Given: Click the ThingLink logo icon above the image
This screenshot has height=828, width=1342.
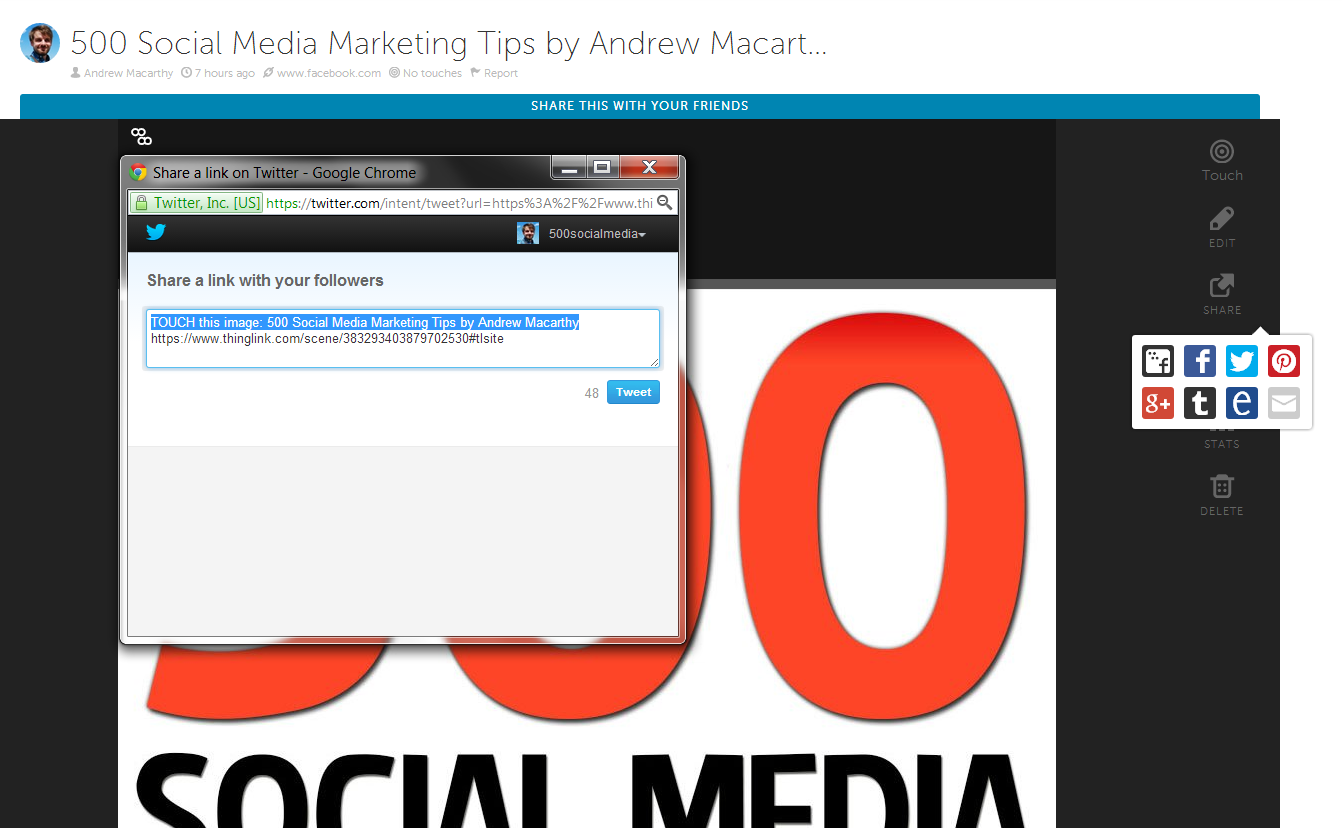Looking at the screenshot, I should pos(142,136).
